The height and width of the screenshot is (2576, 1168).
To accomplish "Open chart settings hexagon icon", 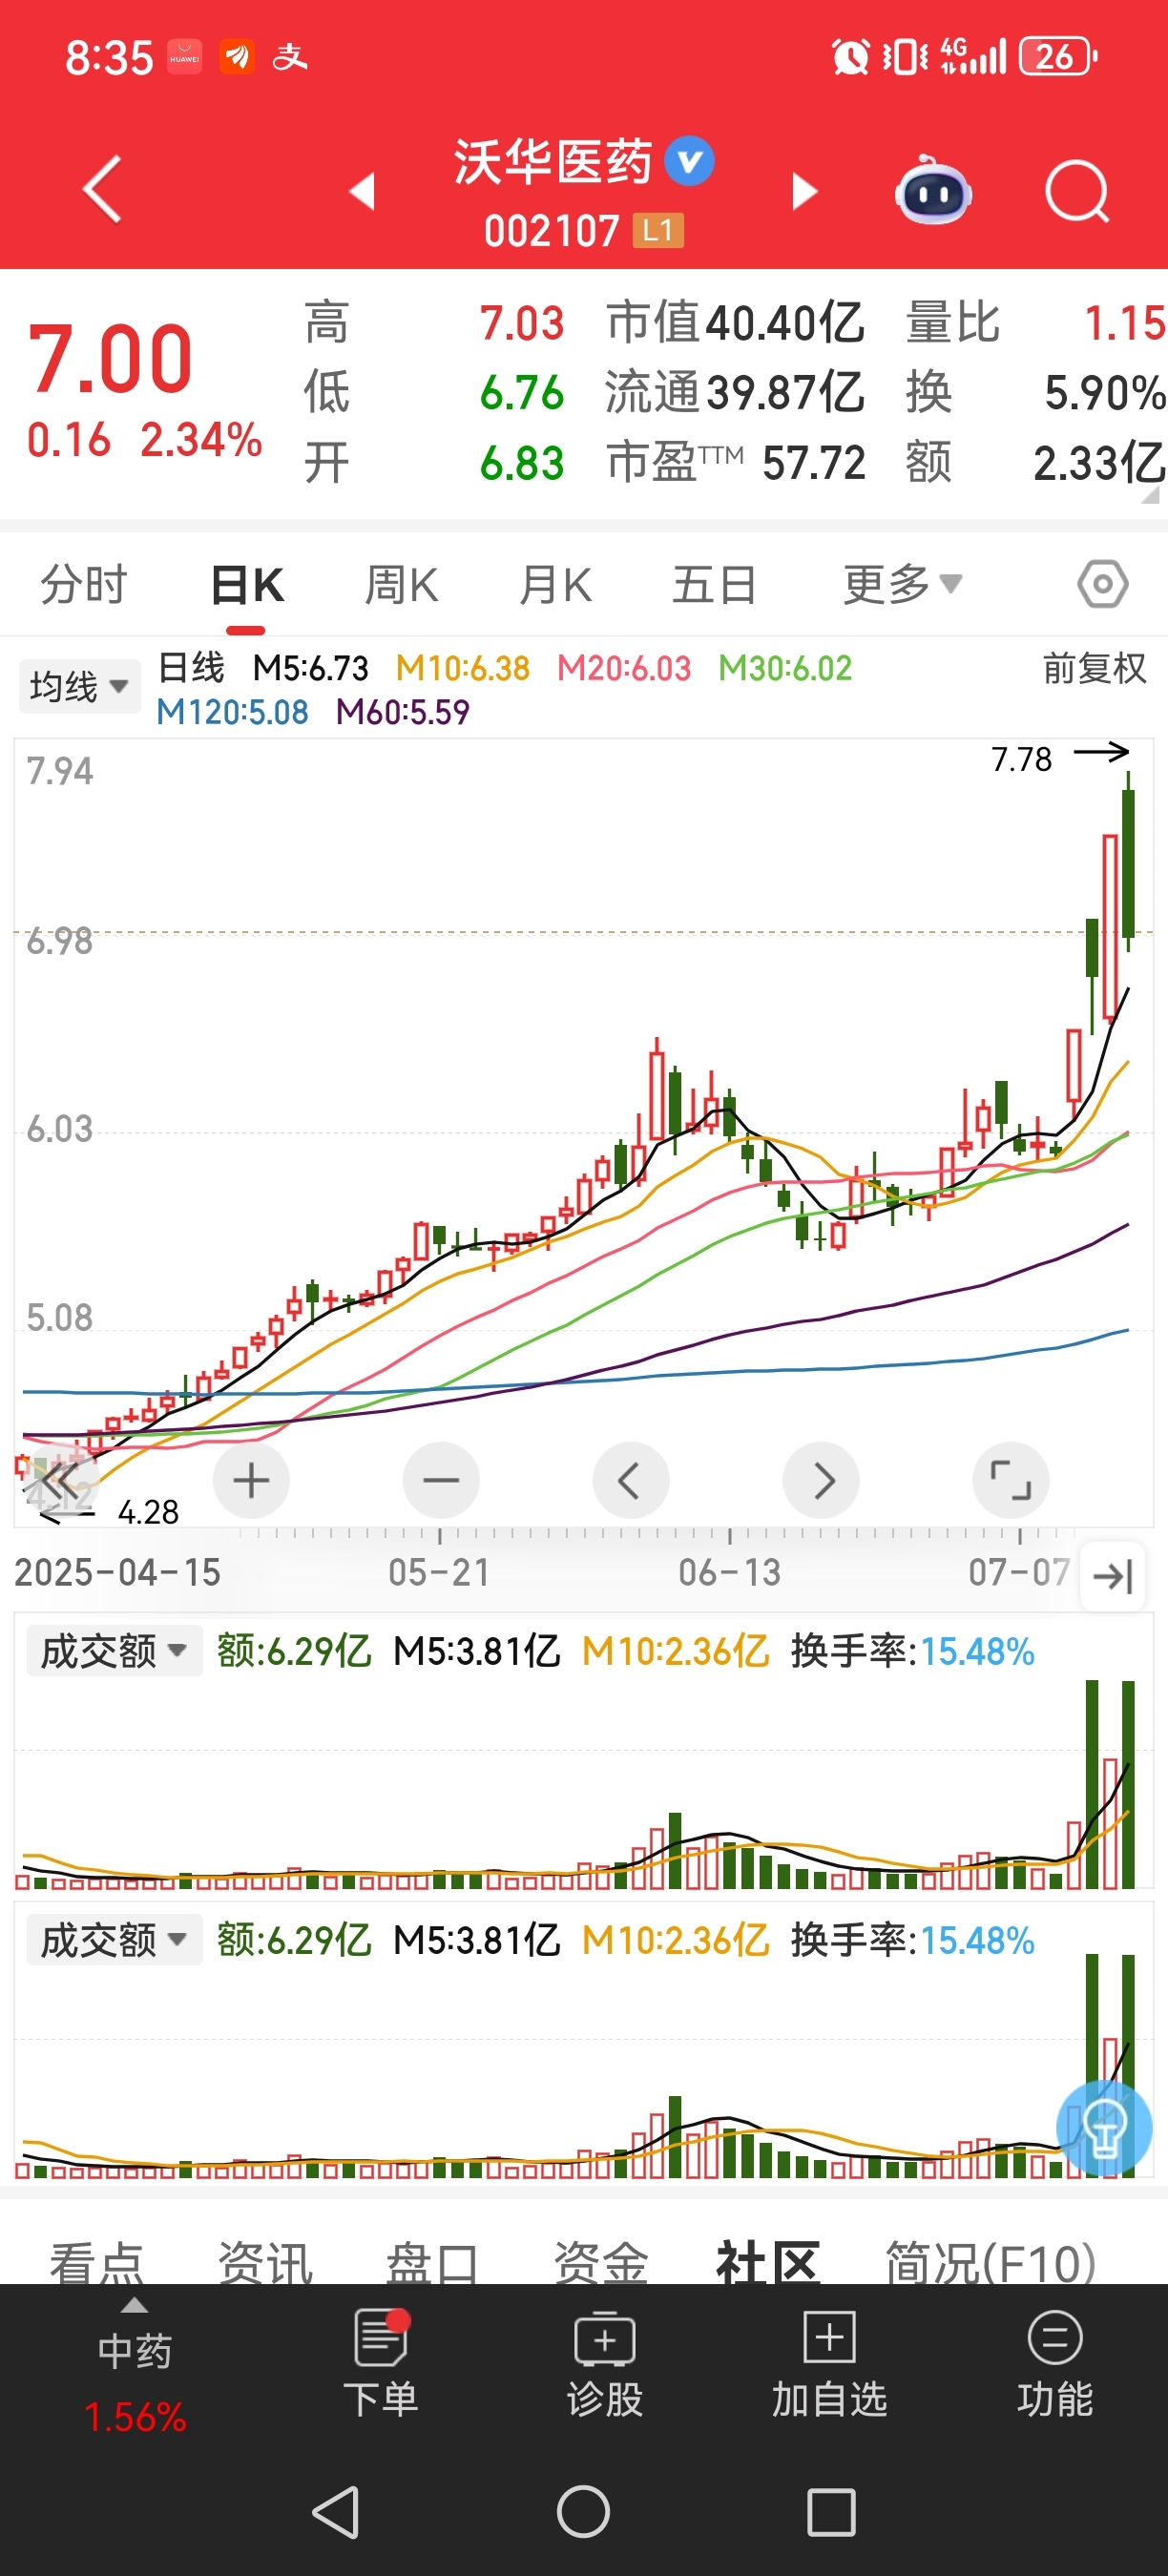I will [x=1102, y=584].
